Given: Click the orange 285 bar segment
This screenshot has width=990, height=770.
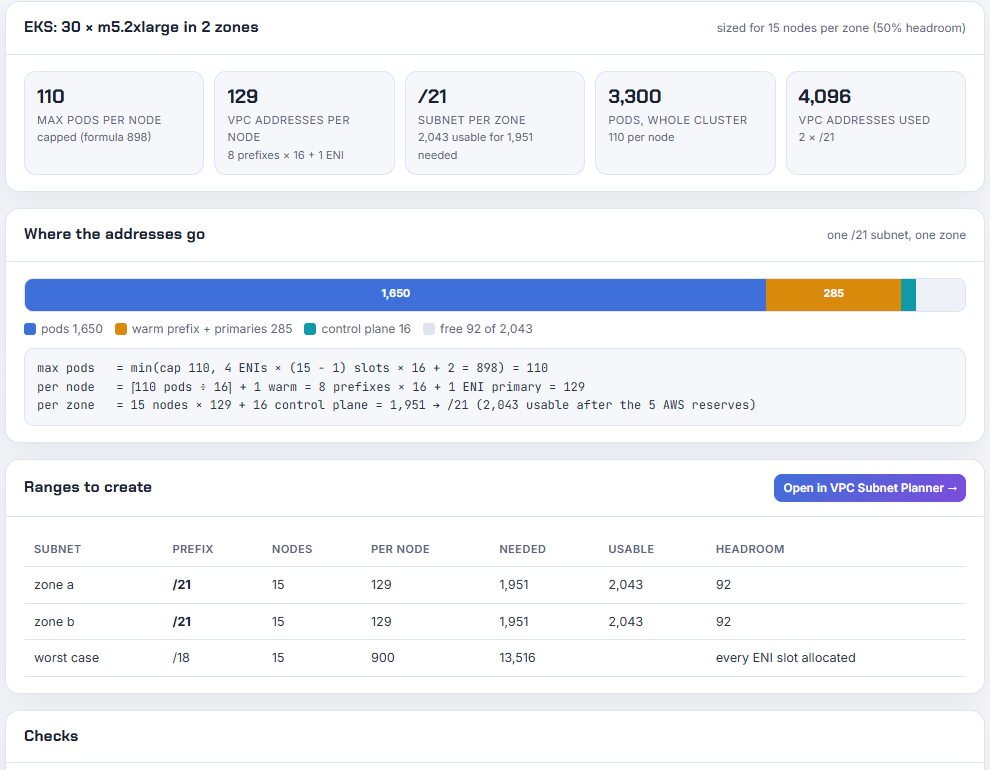Looking at the screenshot, I should pos(833,294).
